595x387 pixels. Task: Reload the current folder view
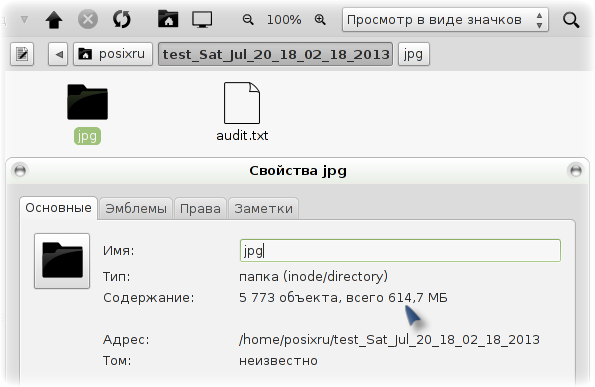coord(122,19)
